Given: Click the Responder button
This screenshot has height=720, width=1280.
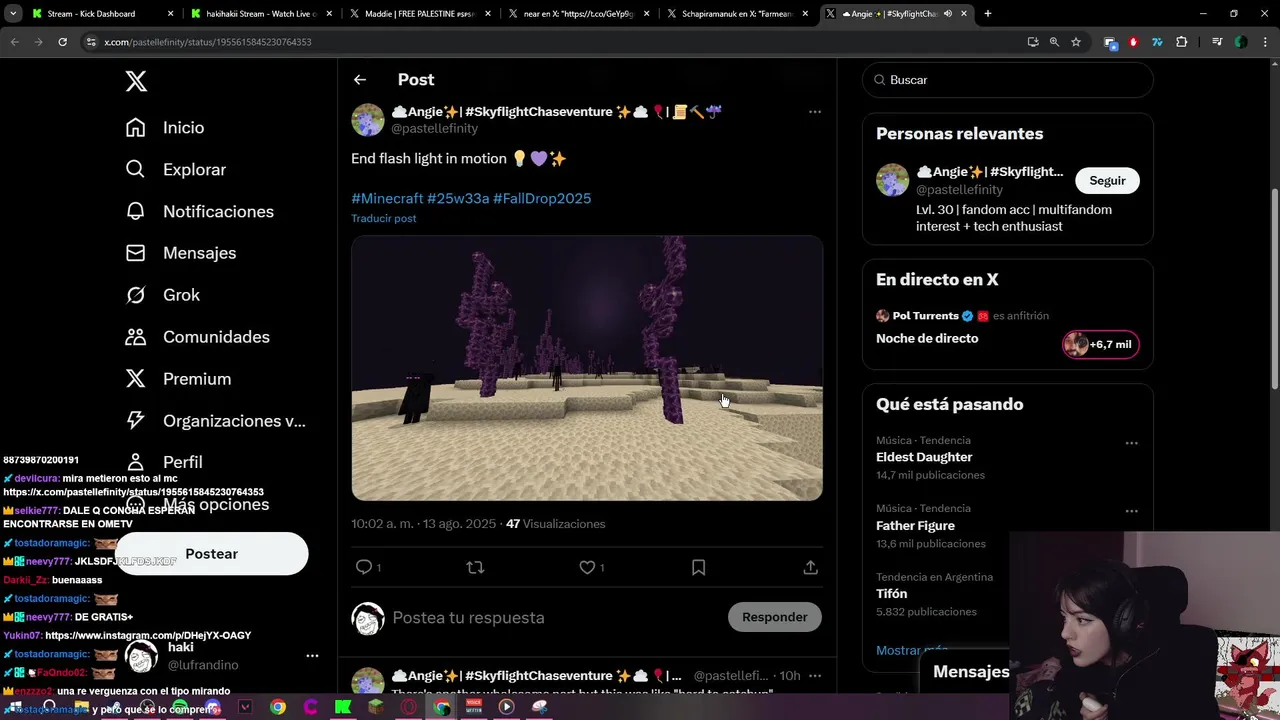Looking at the screenshot, I should click(774, 617).
